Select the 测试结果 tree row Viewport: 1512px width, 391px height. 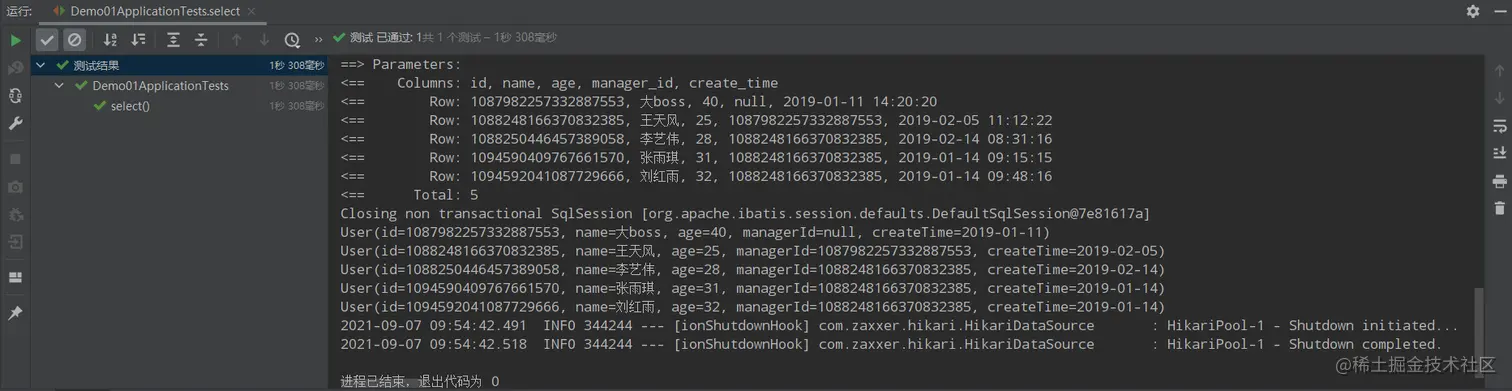click(180, 66)
